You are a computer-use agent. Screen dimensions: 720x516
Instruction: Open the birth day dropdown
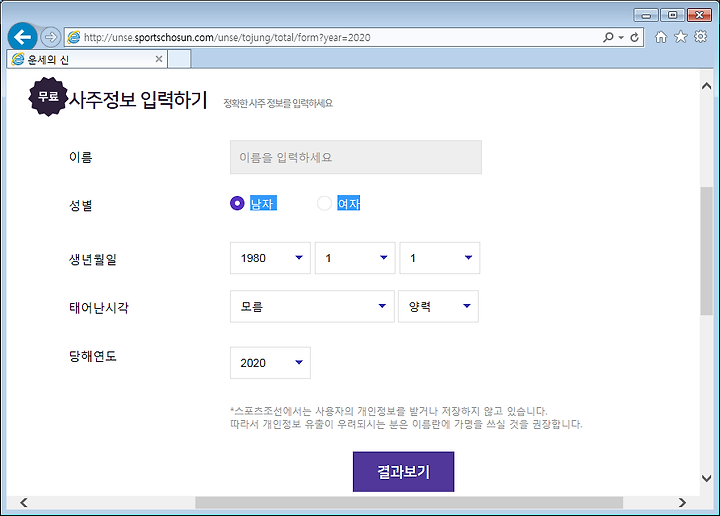tap(439, 258)
